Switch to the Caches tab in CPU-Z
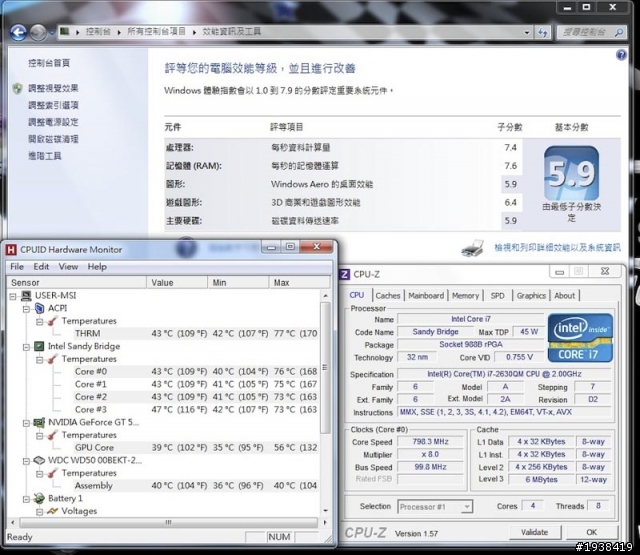The width and height of the screenshot is (640, 555). coord(388,295)
